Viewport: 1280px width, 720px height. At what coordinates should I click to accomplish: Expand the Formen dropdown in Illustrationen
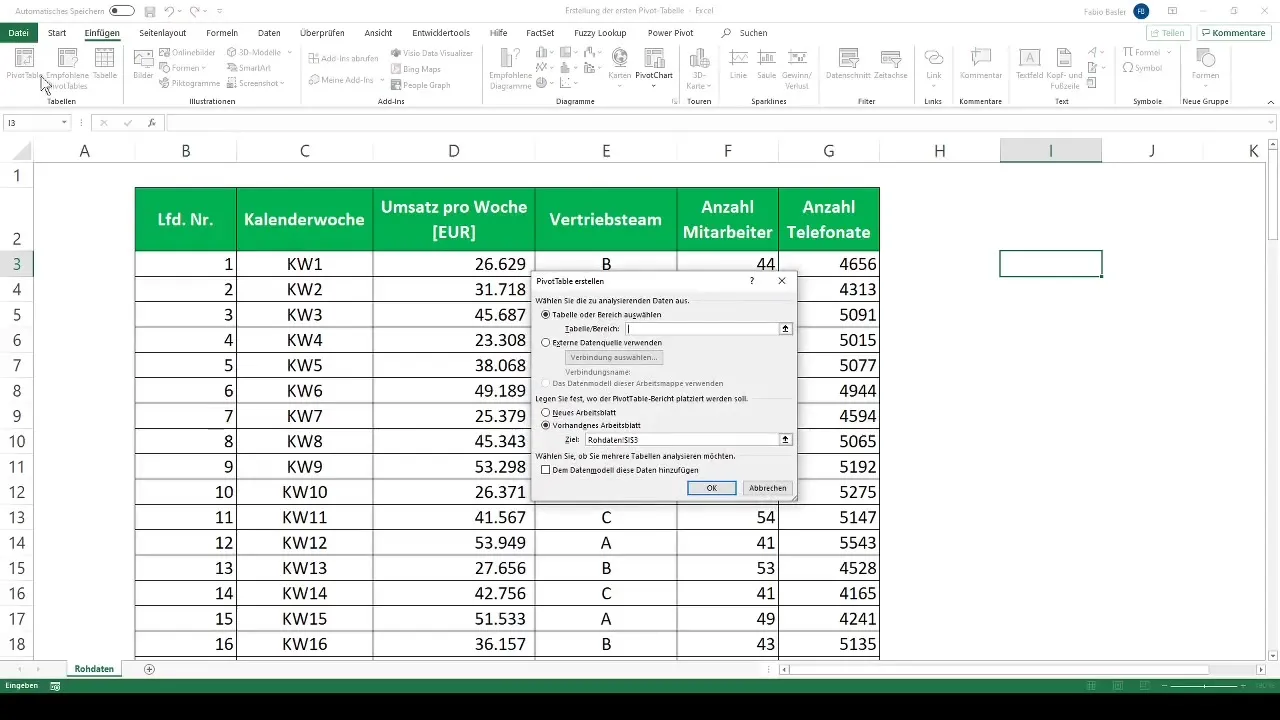tap(204, 67)
